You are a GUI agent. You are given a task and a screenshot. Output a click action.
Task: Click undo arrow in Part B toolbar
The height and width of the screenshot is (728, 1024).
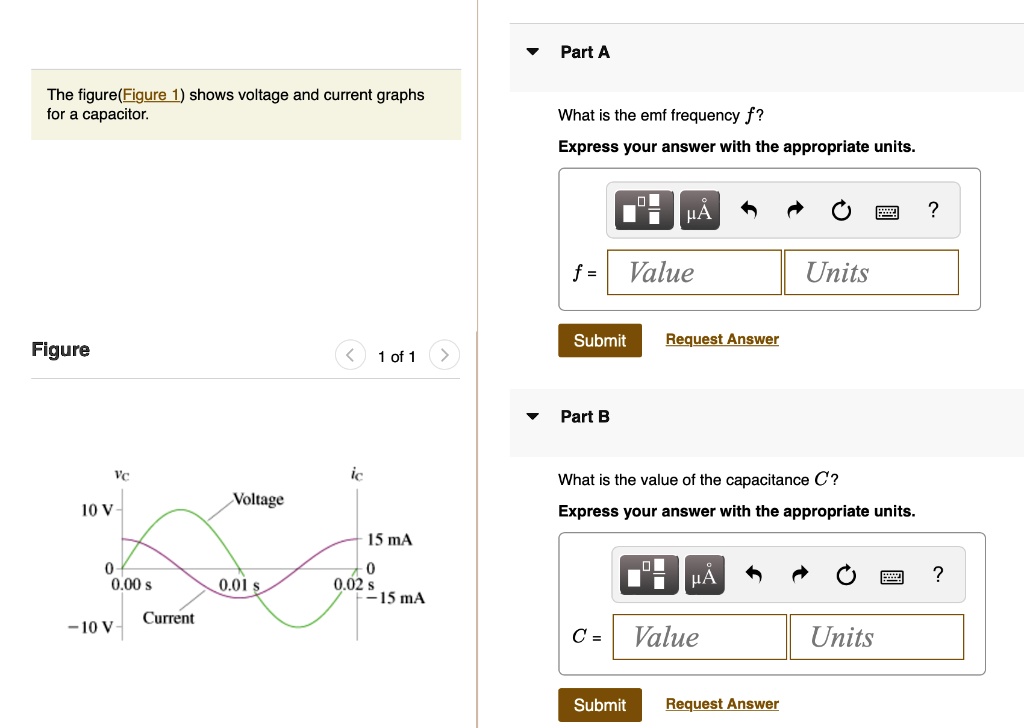click(754, 575)
